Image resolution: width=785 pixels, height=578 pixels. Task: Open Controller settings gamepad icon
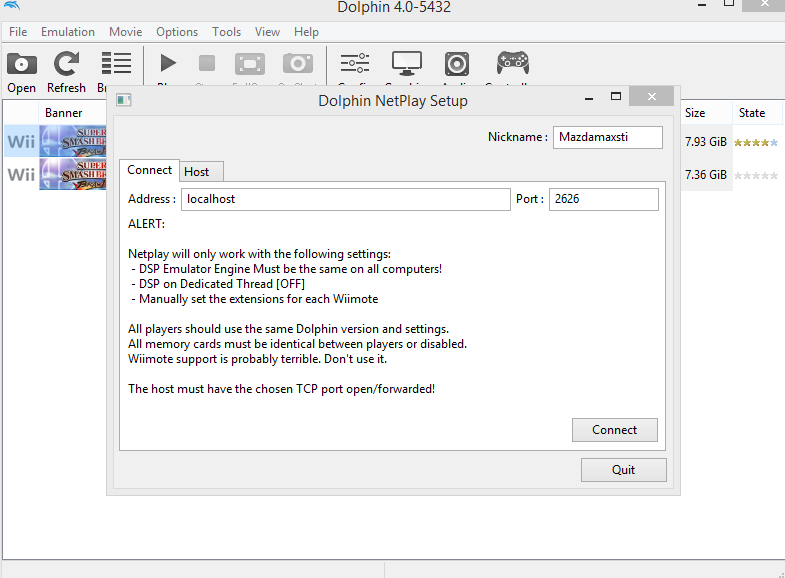click(513, 63)
